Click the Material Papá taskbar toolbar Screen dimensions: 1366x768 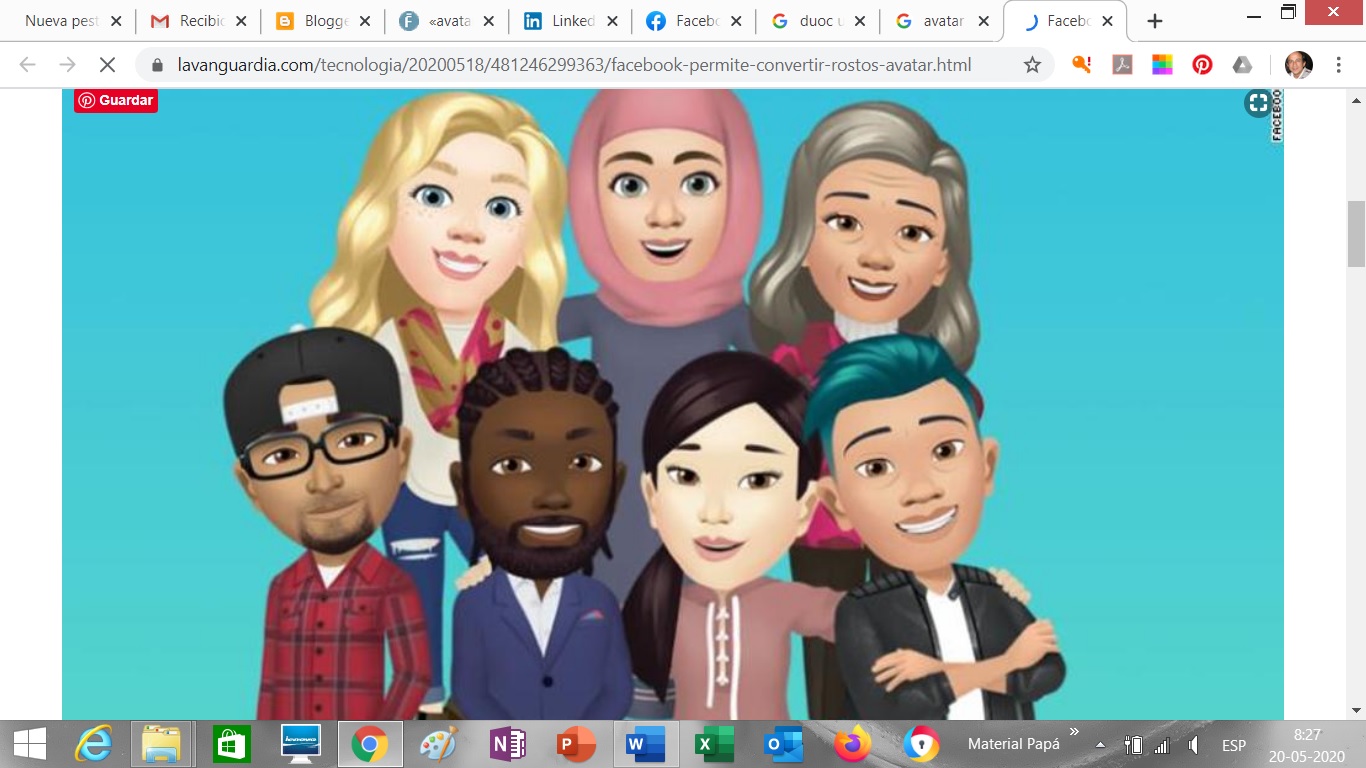click(x=1013, y=745)
